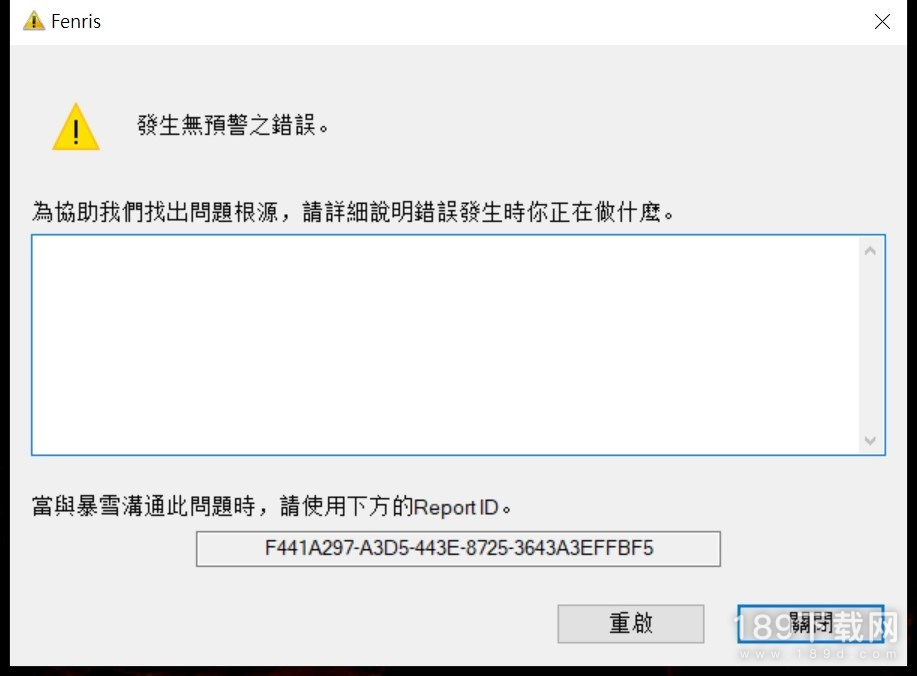Click the large yellow warning triangle

76,127
